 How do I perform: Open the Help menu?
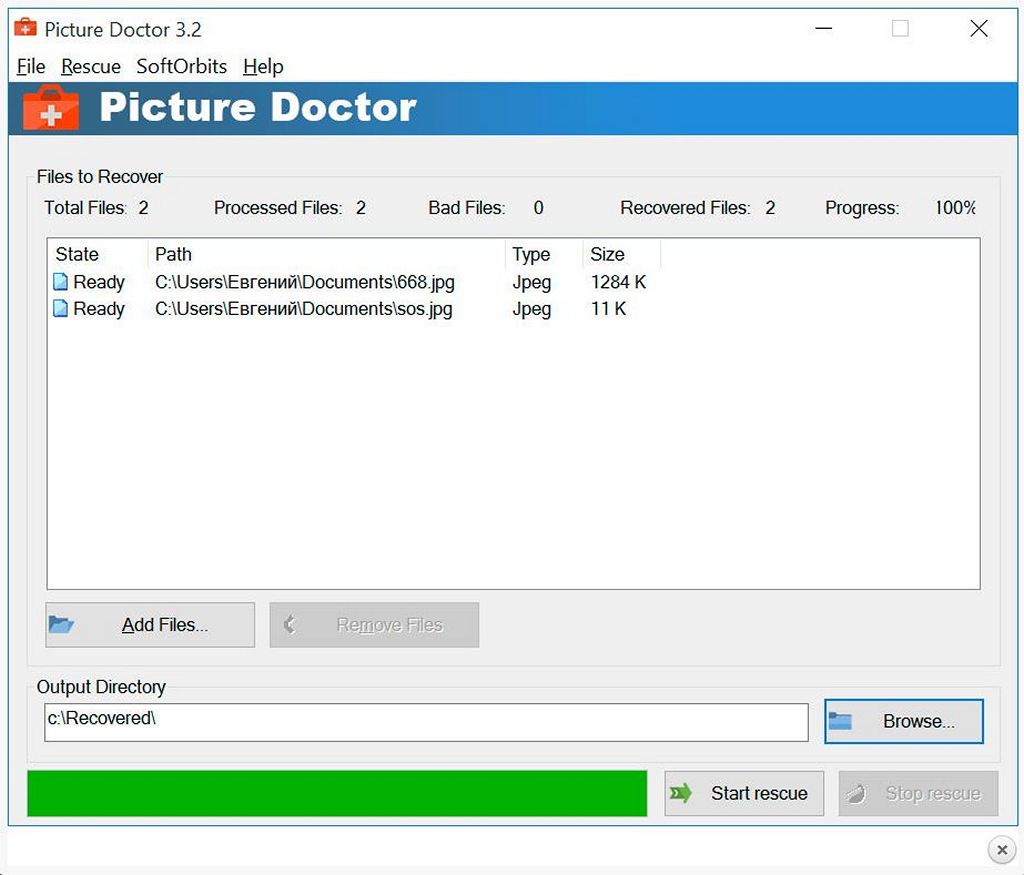(263, 66)
